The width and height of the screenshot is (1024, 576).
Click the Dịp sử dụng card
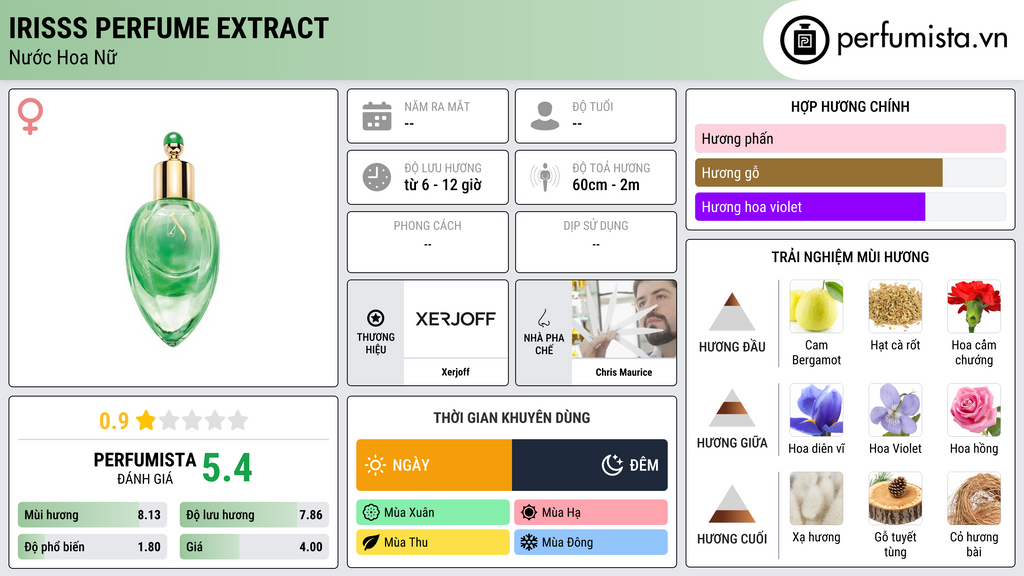[596, 242]
